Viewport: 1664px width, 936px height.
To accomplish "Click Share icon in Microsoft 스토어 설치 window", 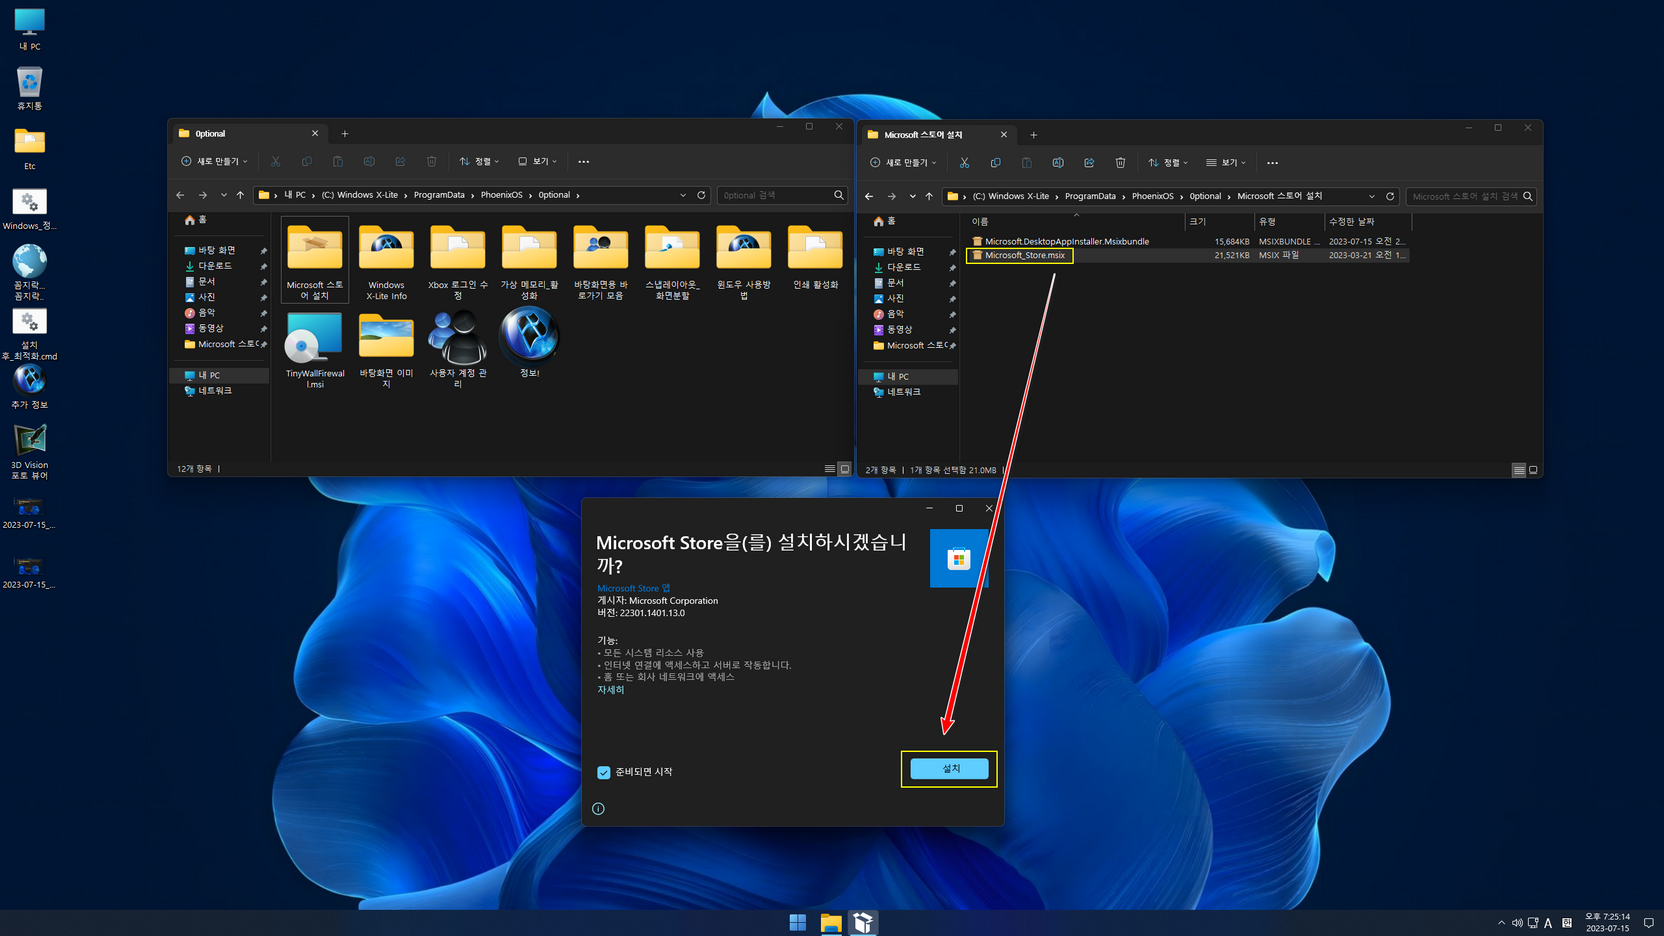I will (1089, 162).
